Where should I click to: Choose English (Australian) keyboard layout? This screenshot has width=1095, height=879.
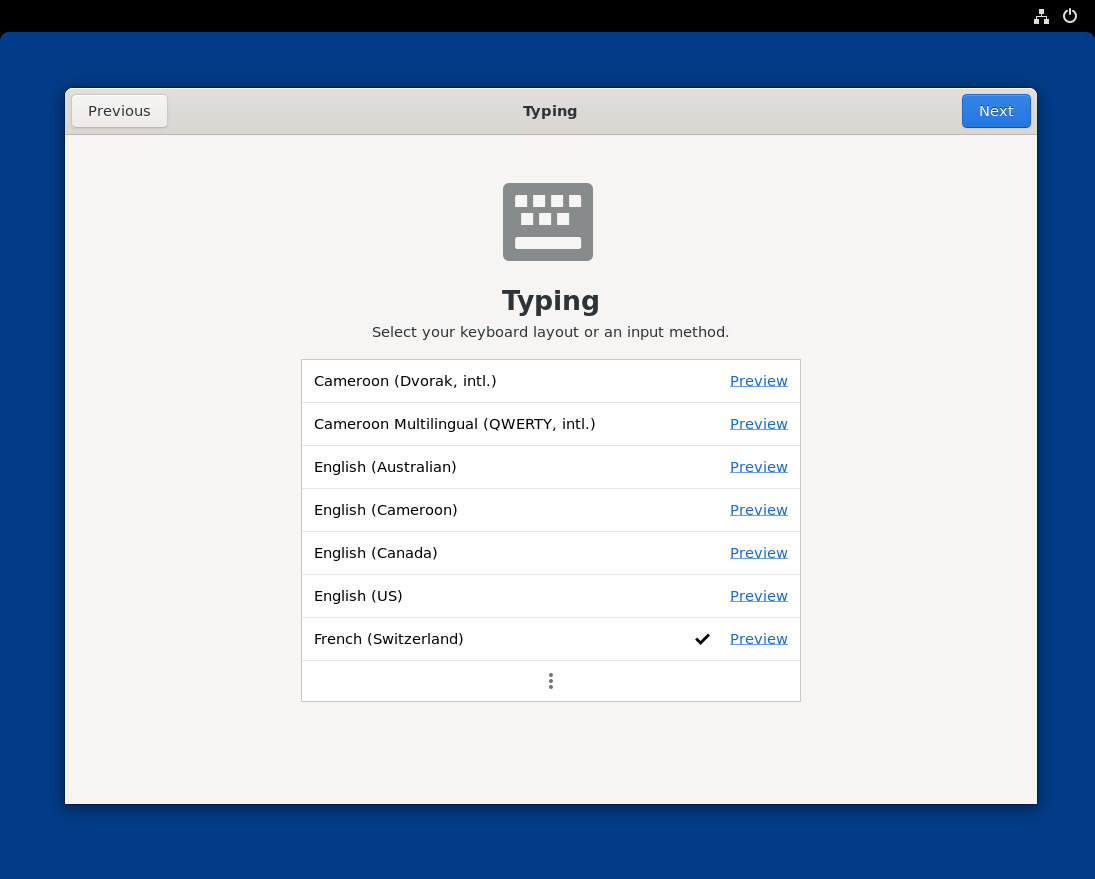pyautogui.click(x=385, y=467)
